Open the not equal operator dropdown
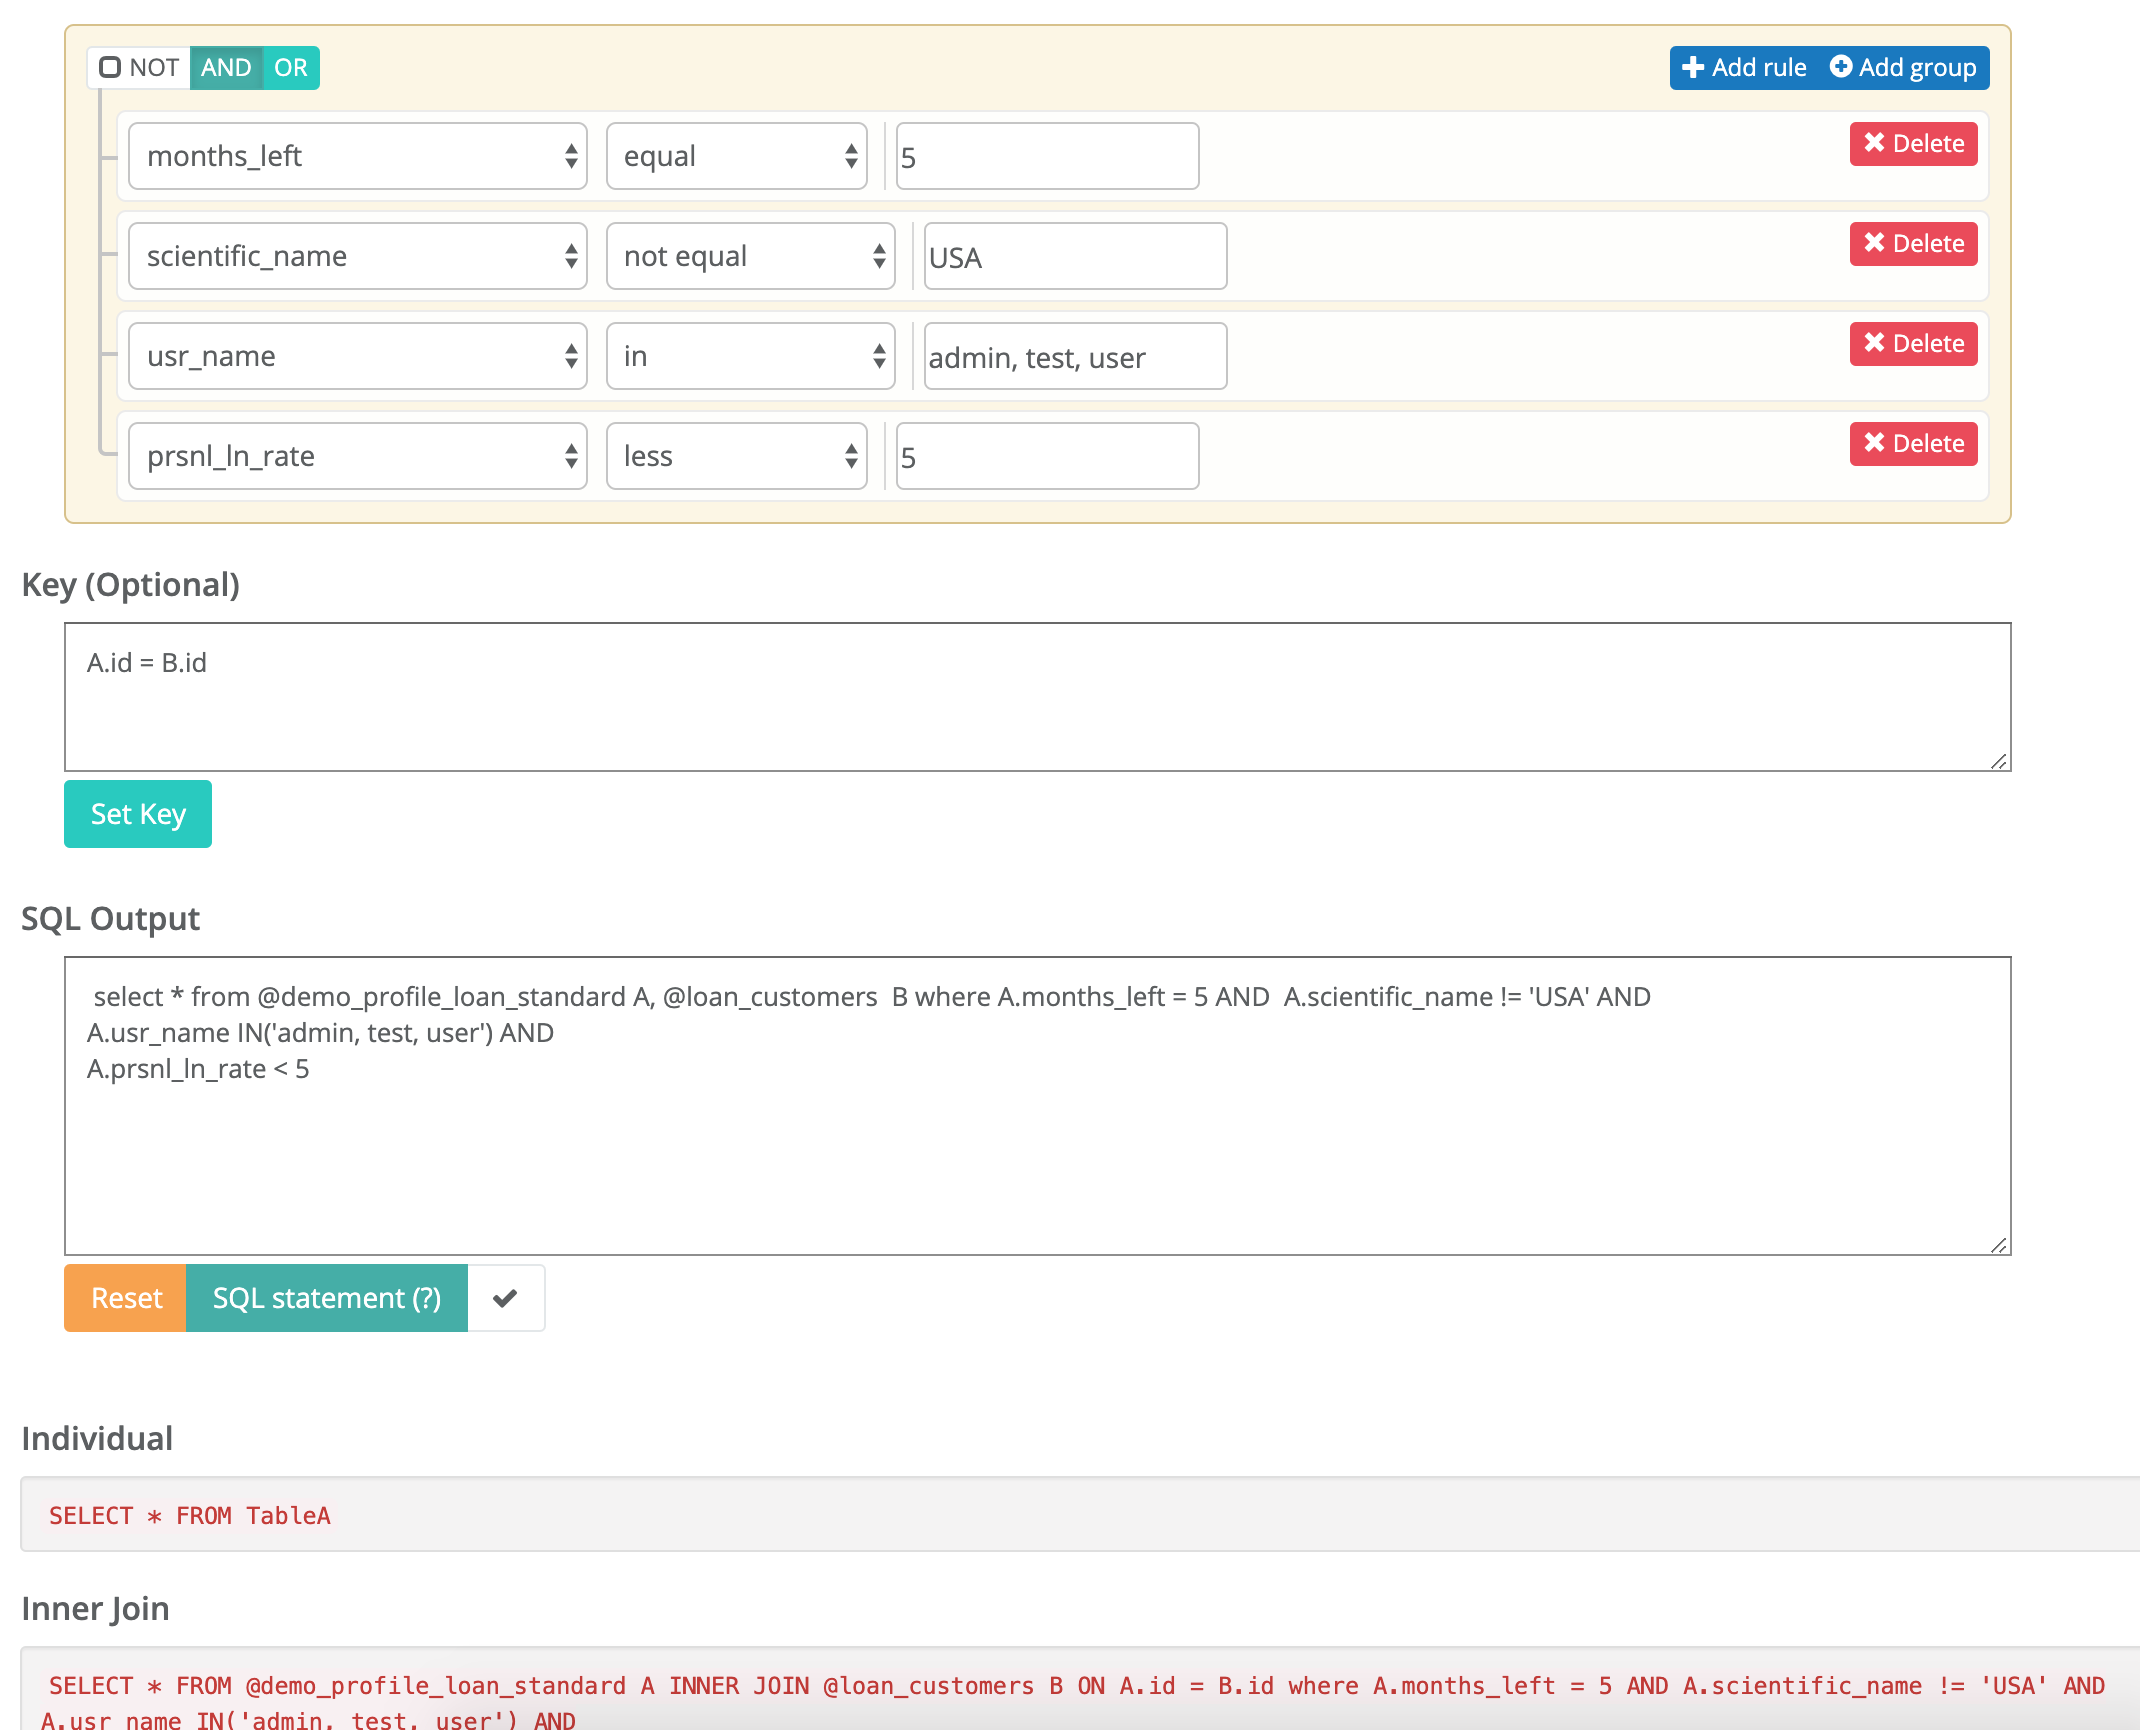The height and width of the screenshot is (1730, 2140). click(751, 256)
